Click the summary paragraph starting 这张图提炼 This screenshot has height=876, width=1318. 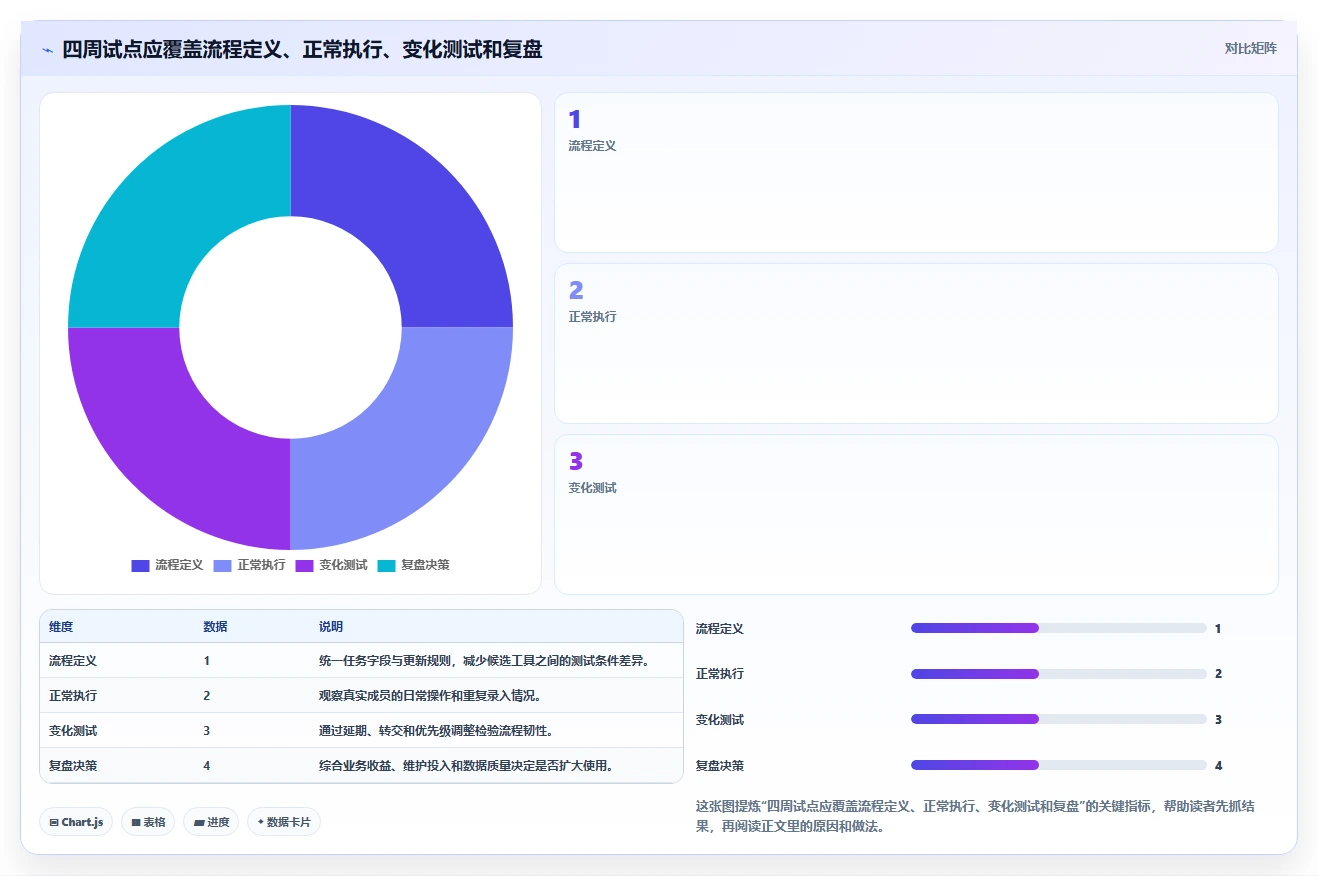click(x=975, y=817)
